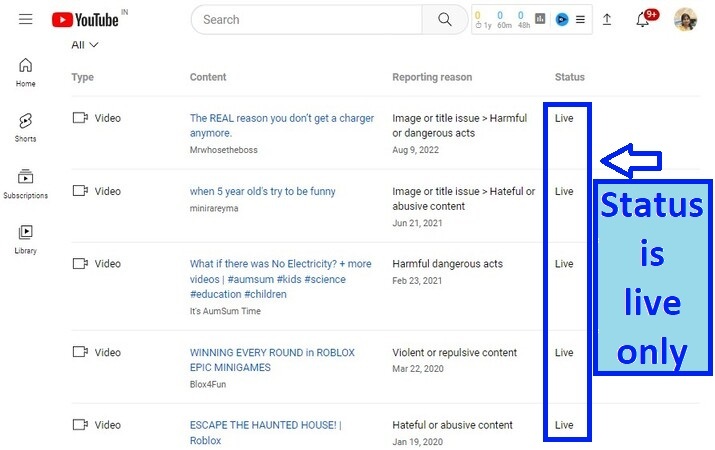Open "when 5 year old's try to be funny"
715x450 pixels.
point(262,191)
